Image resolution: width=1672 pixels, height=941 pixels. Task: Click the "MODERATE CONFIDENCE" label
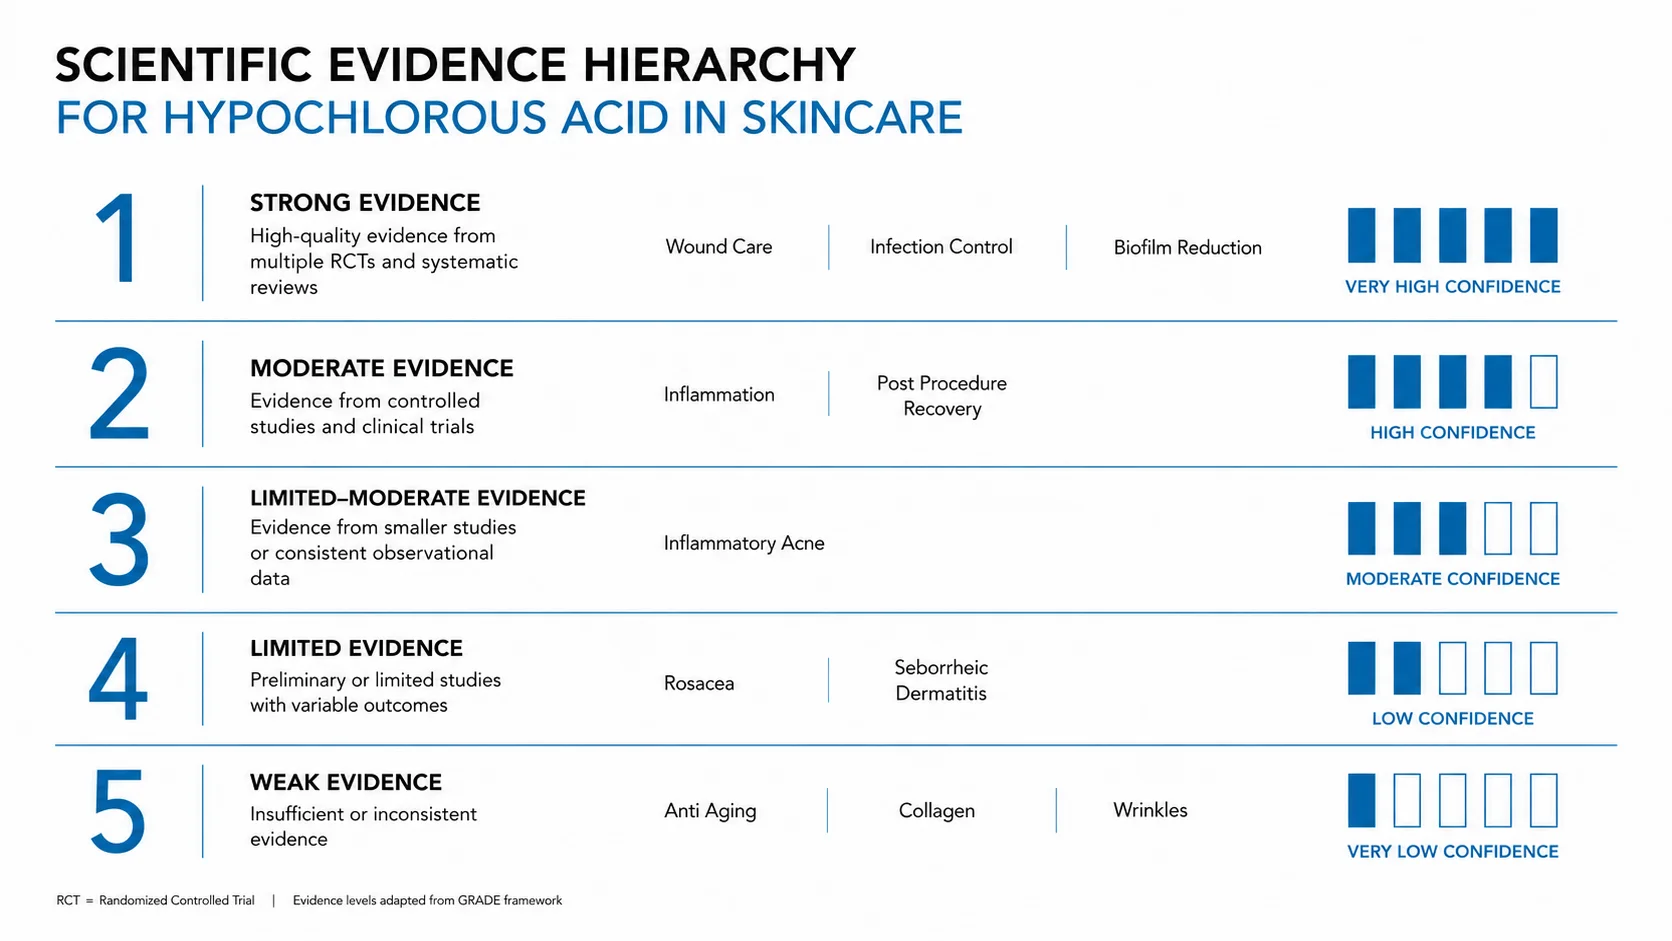tap(1453, 579)
